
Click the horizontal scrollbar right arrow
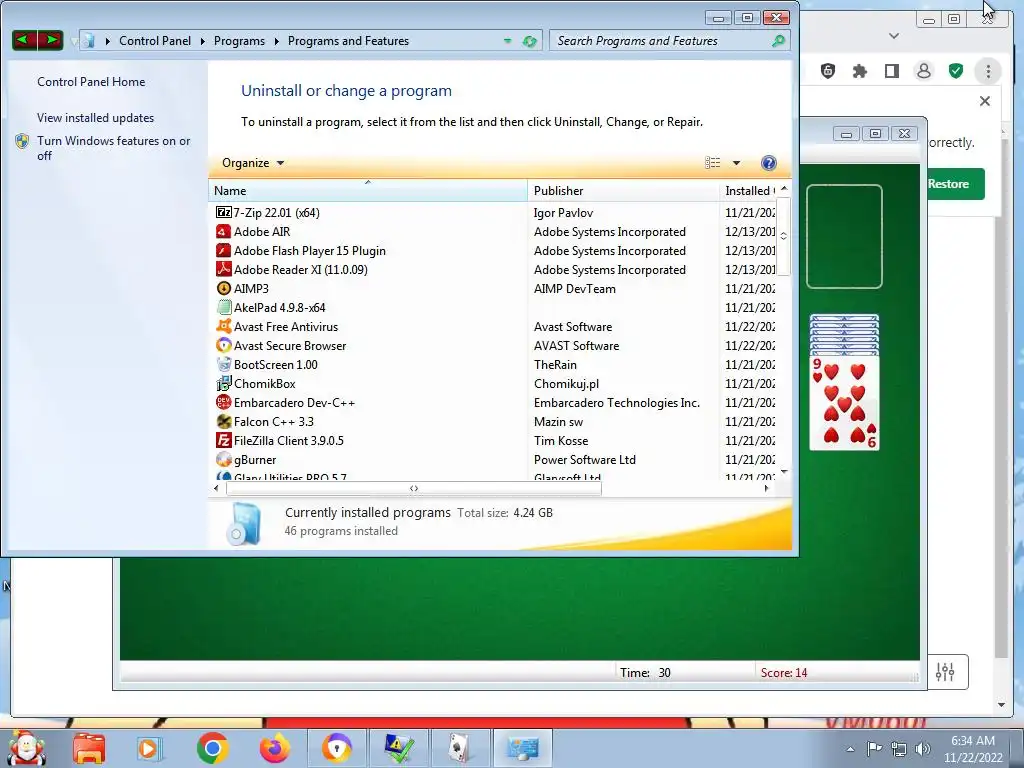pos(766,488)
